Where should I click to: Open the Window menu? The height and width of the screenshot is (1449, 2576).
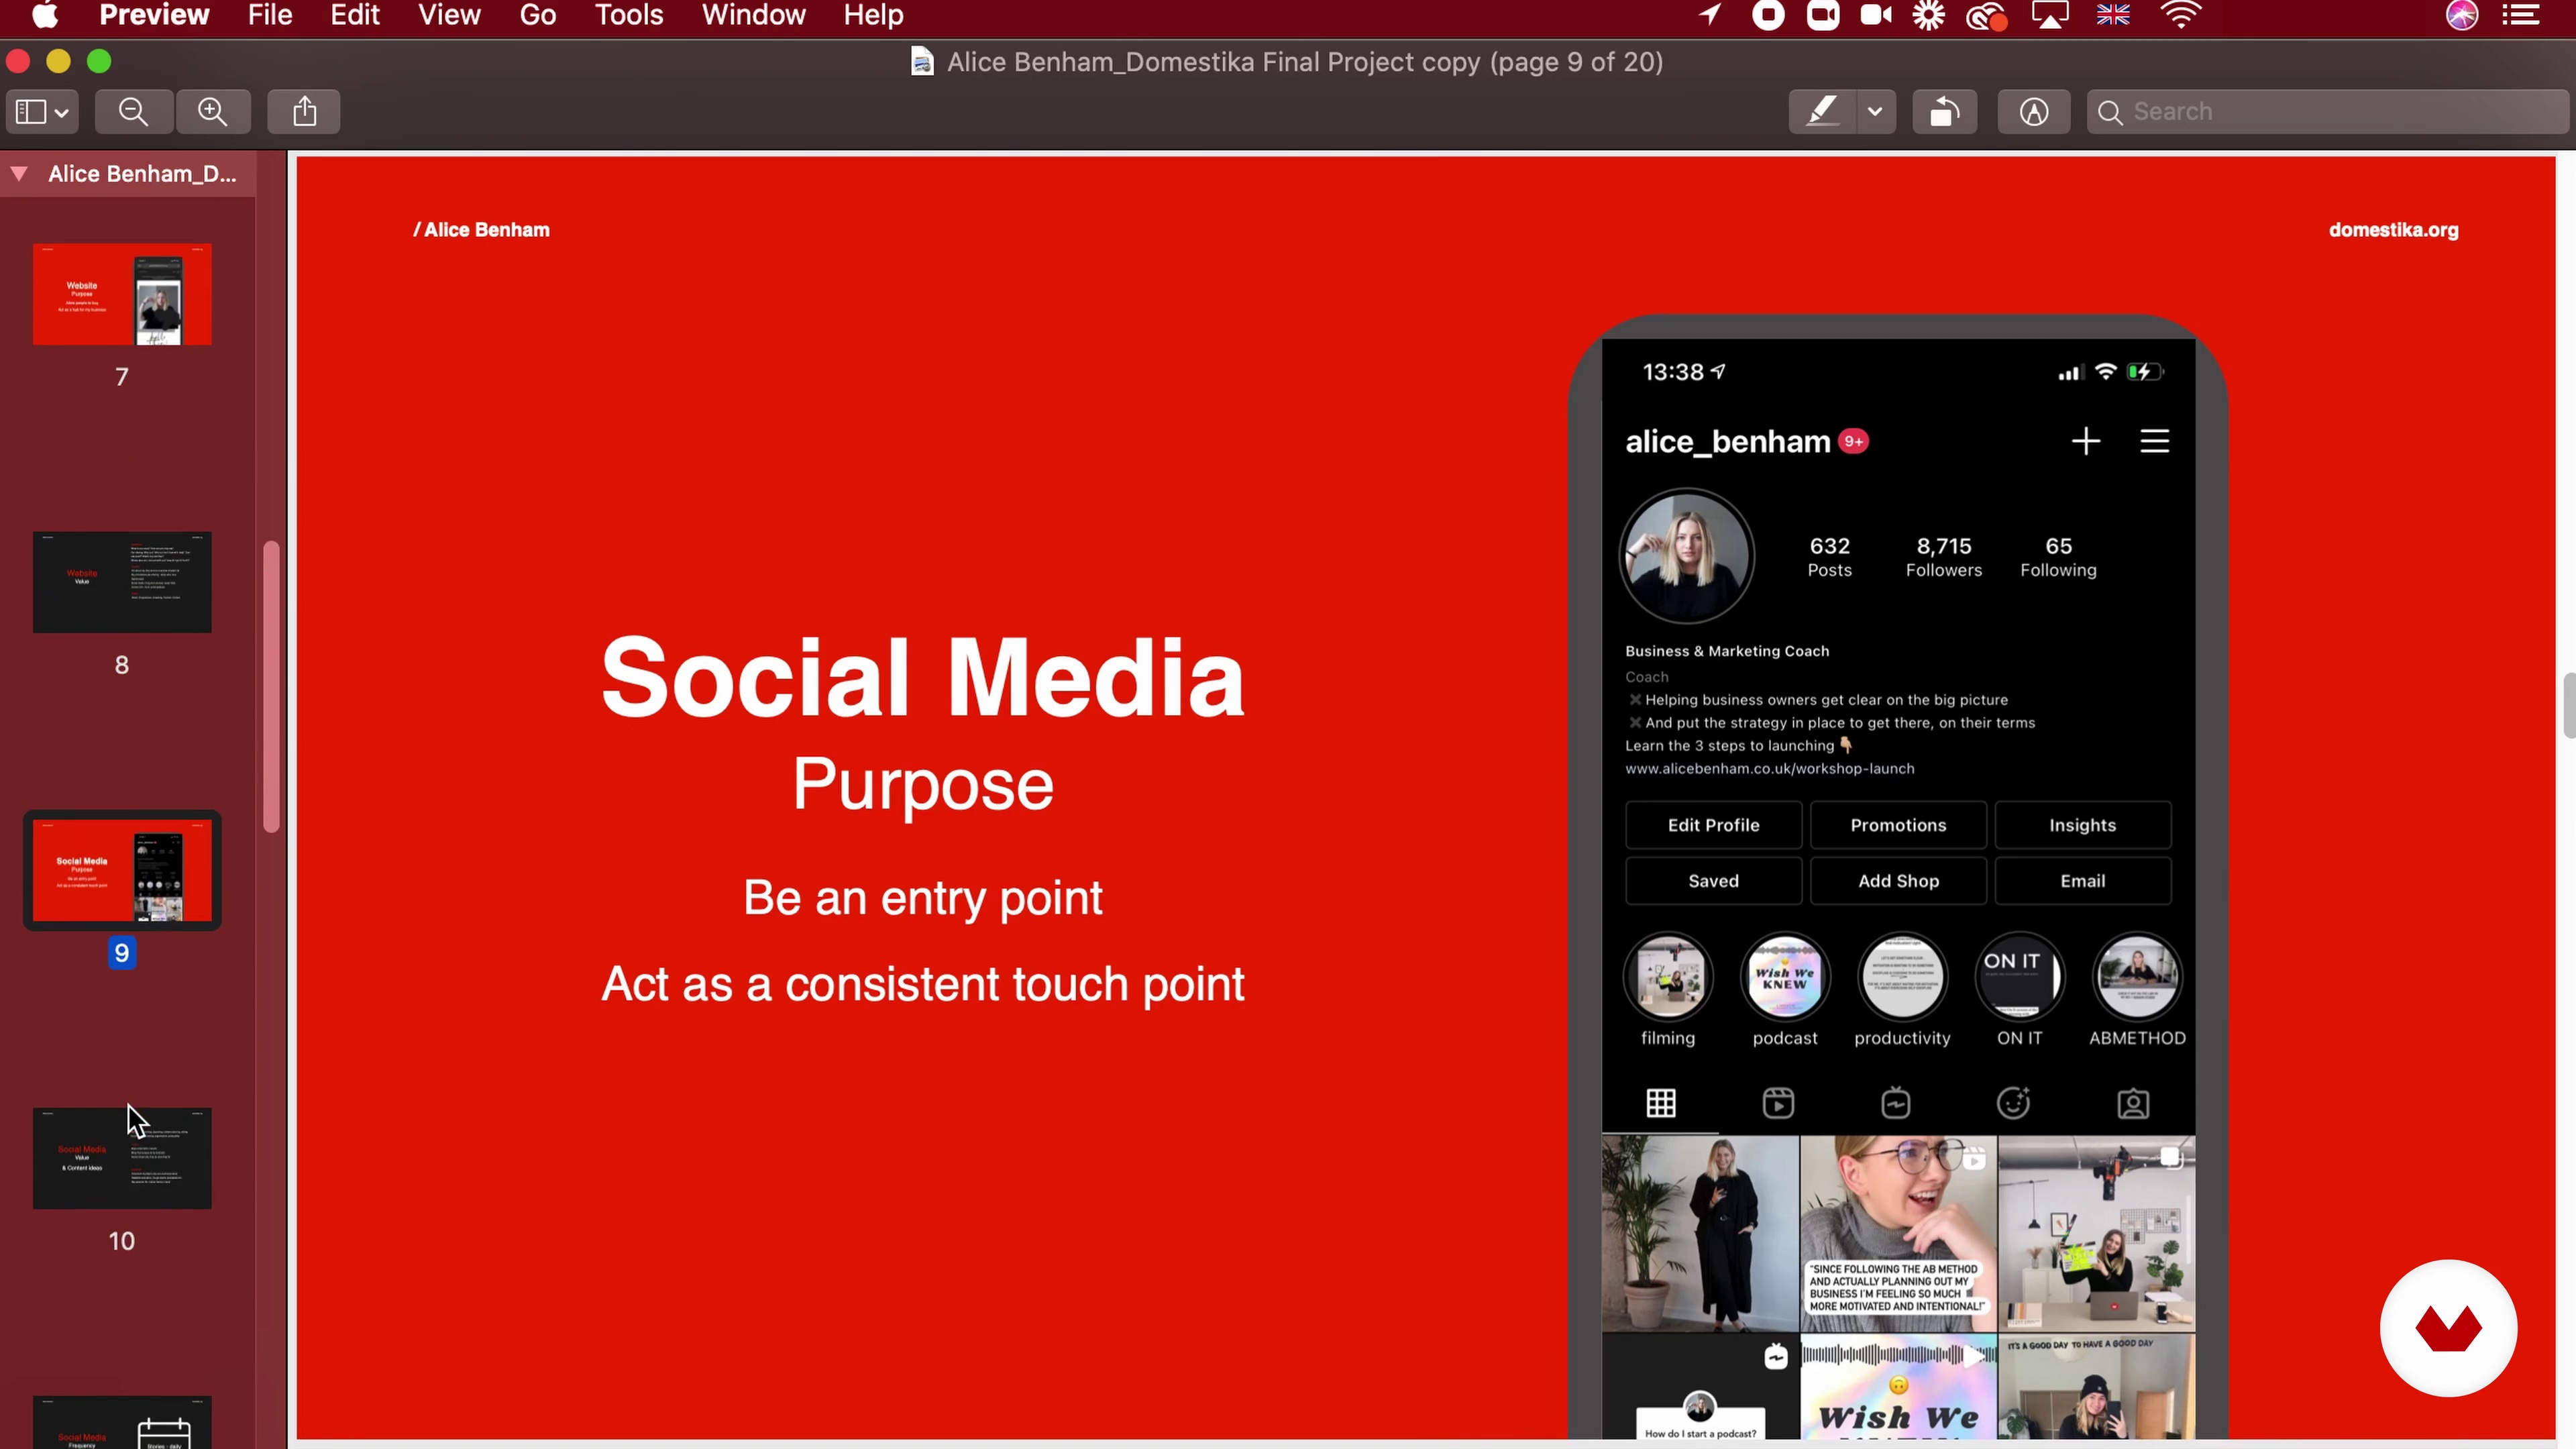tap(753, 15)
